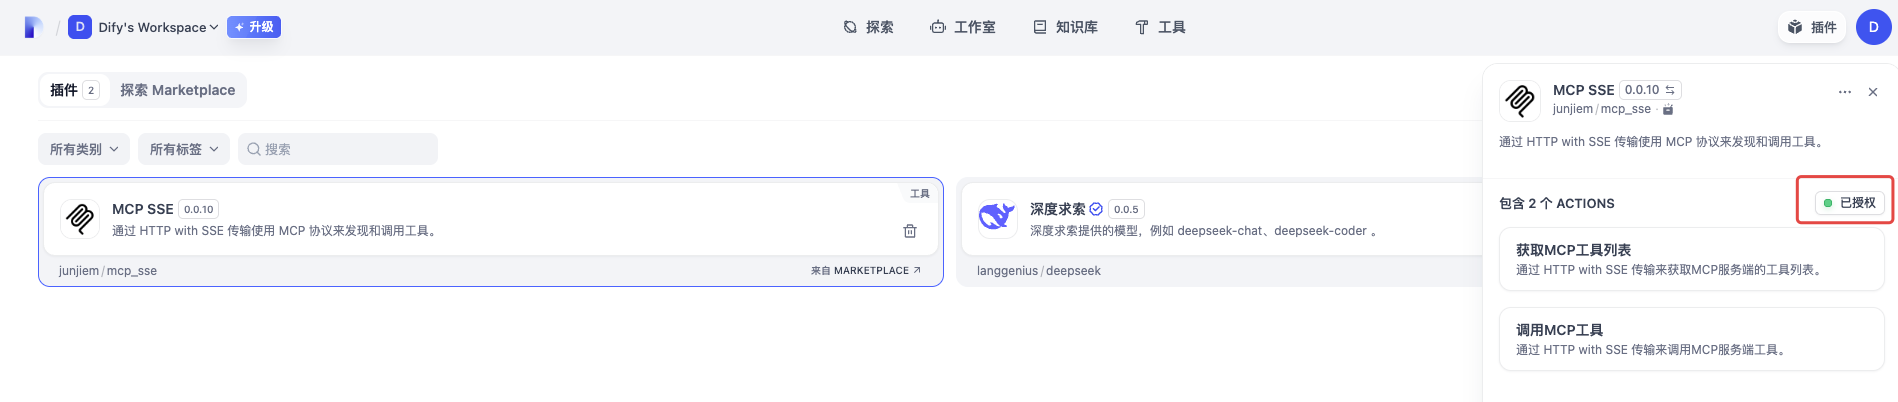Click the MCP SSE plugin icon in list
The height and width of the screenshot is (402, 1898).
80,218
